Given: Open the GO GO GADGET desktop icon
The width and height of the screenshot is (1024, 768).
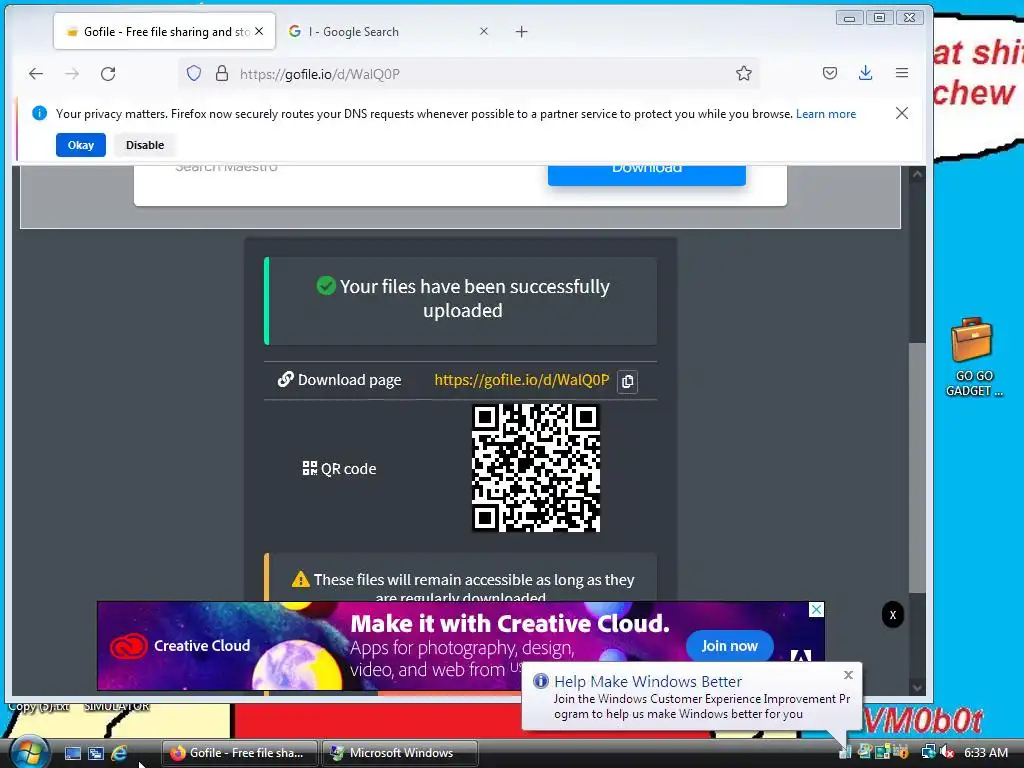Looking at the screenshot, I should tap(973, 357).
